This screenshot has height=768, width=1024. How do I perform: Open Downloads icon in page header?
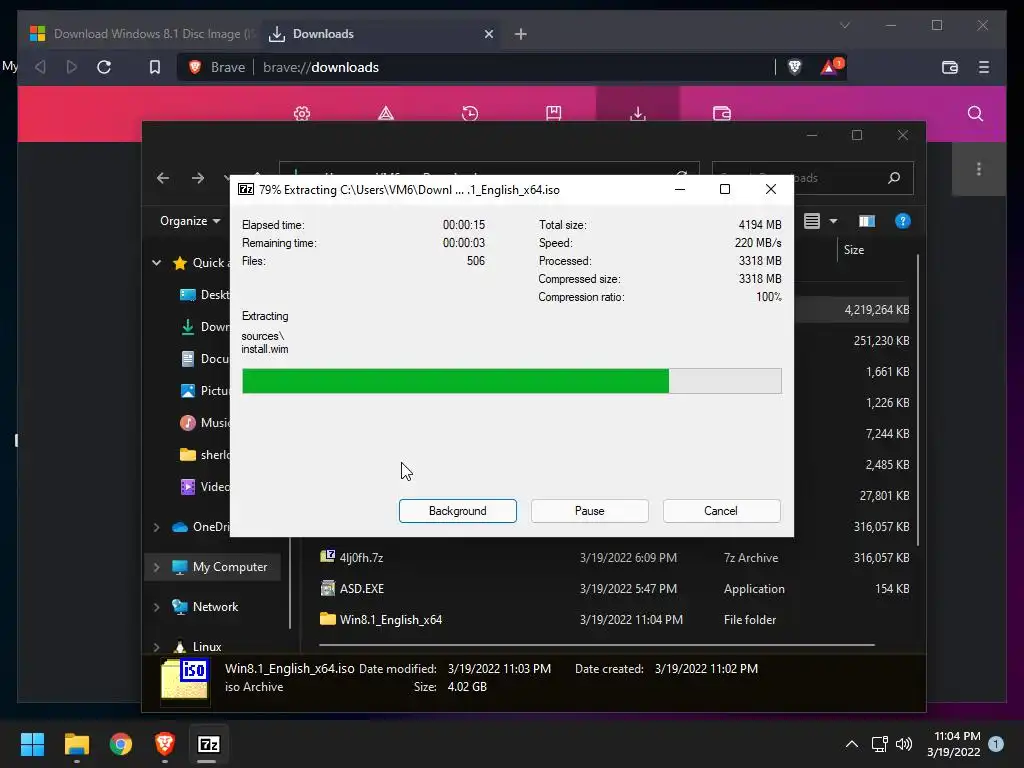coord(637,114)
